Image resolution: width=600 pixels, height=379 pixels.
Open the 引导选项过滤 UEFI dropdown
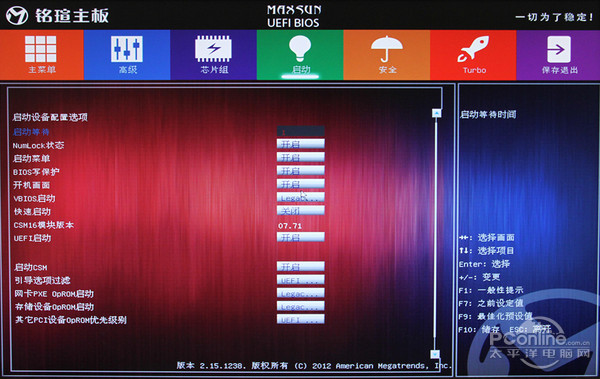(301, 280)
